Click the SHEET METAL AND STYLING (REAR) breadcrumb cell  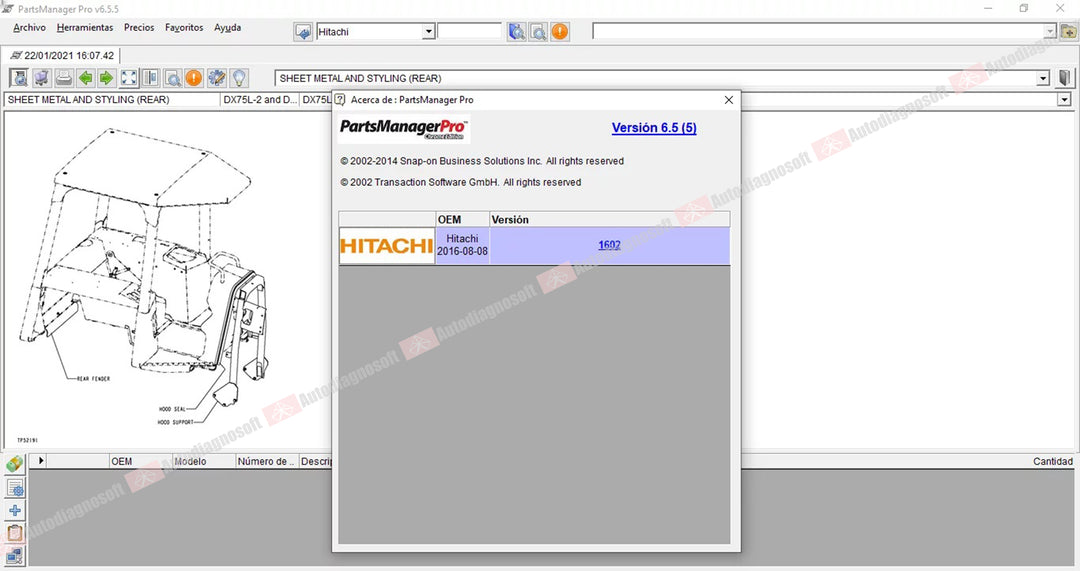[112, 100]
